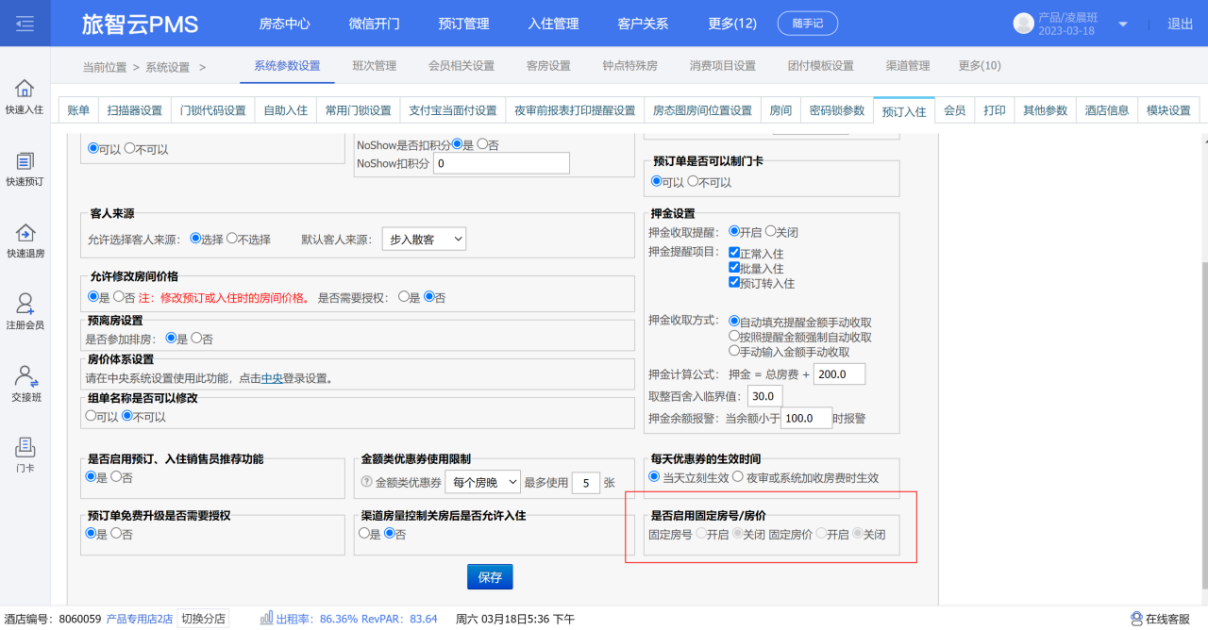Uncheck 批量入住 deposit reminder checkbox
Screen dimensions: 1208x630
tap(735, 268)
